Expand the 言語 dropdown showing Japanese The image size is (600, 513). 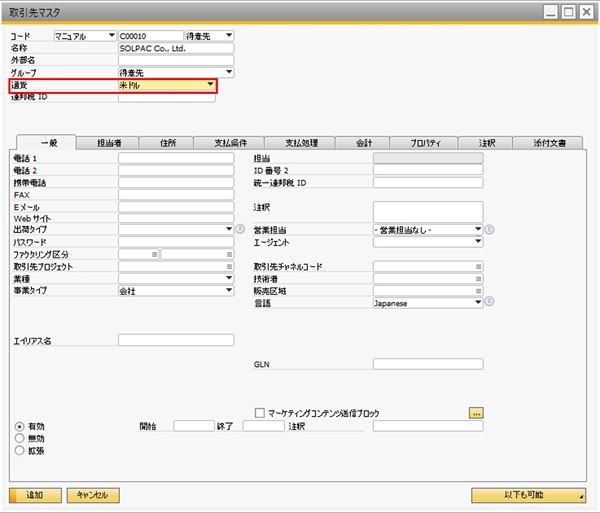point(478,303)
